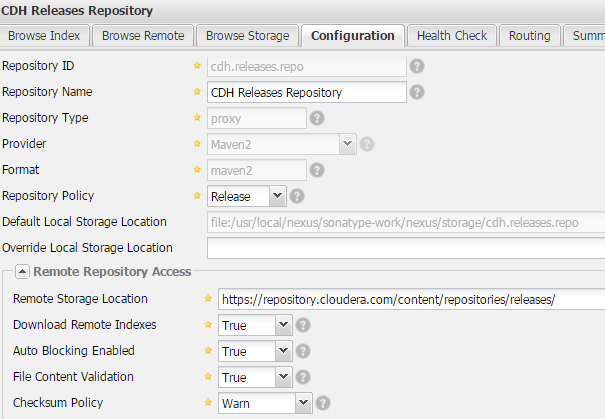605x419 pixels.
Task: Switch to the Browse Storage tab
Action: 247,36
